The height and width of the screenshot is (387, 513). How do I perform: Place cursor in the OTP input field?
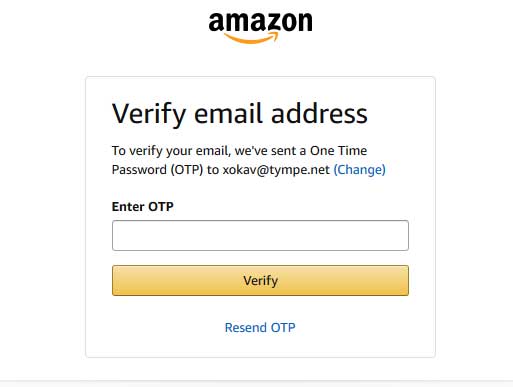click(x=260, y=235)
